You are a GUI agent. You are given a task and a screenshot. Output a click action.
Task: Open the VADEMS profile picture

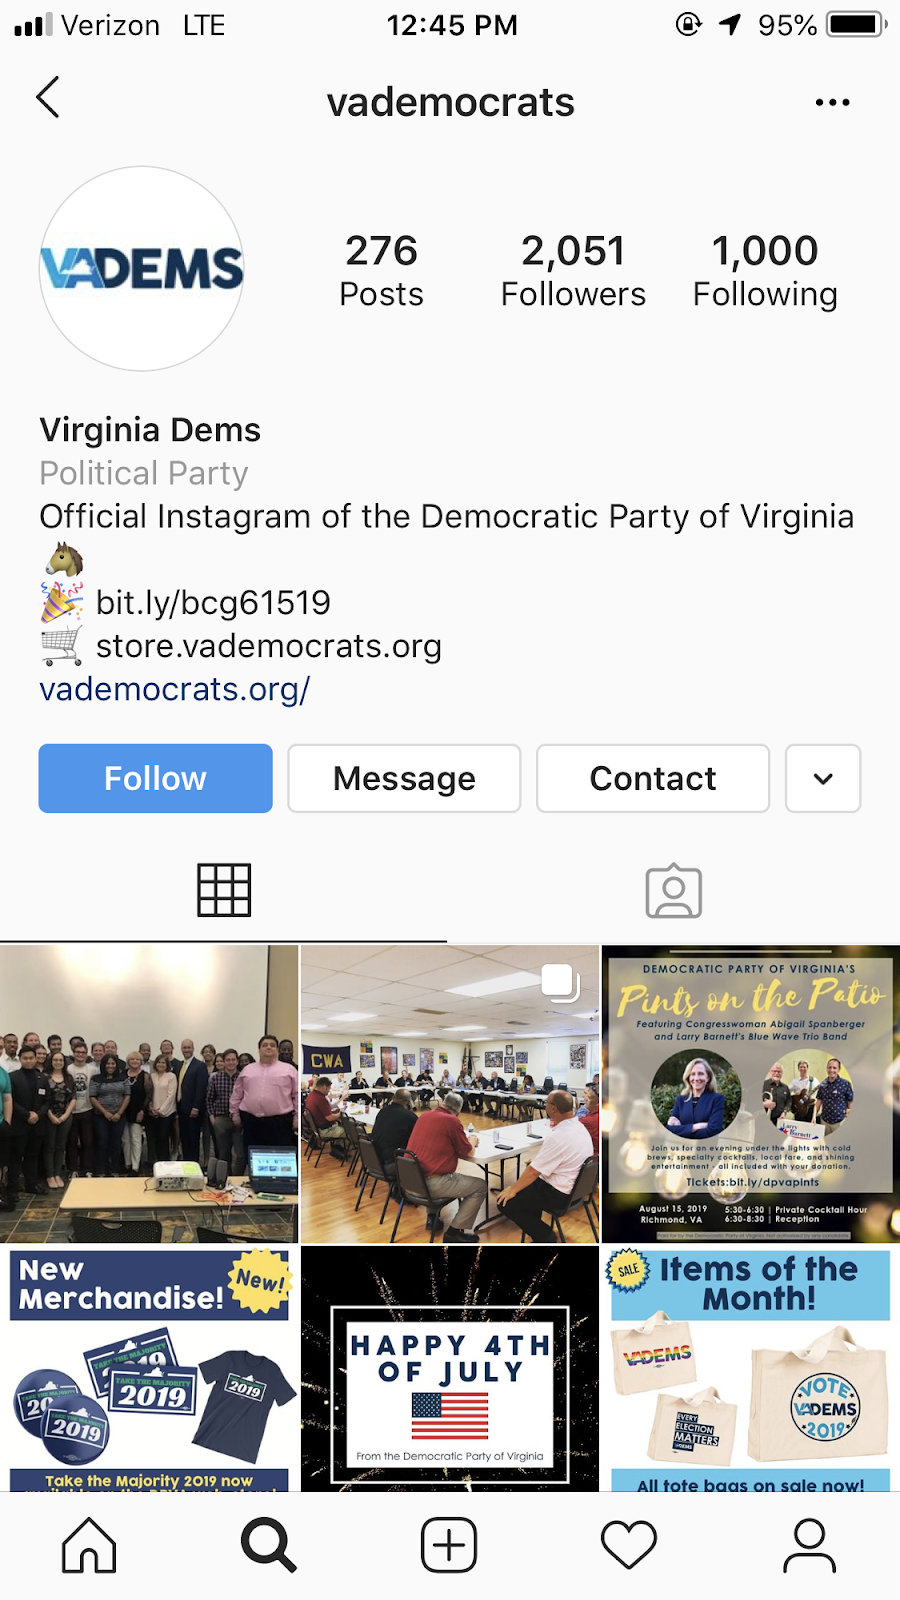coord(142,269)
